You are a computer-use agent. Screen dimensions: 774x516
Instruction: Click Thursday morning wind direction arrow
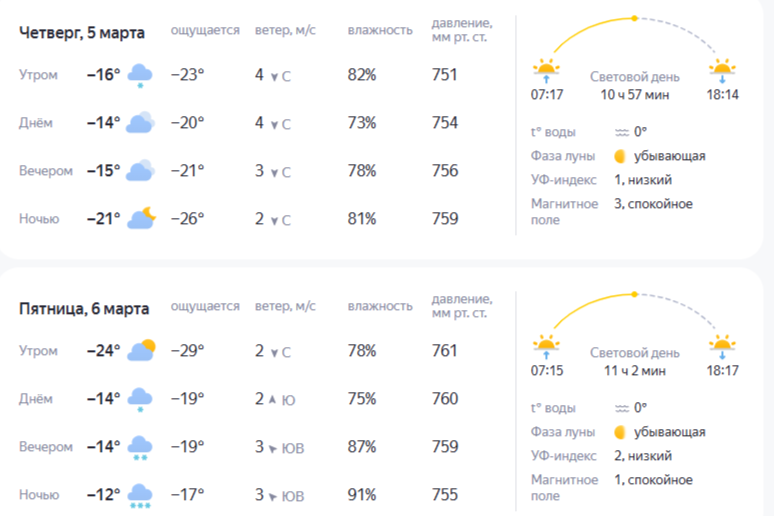(x=274, y=76)
